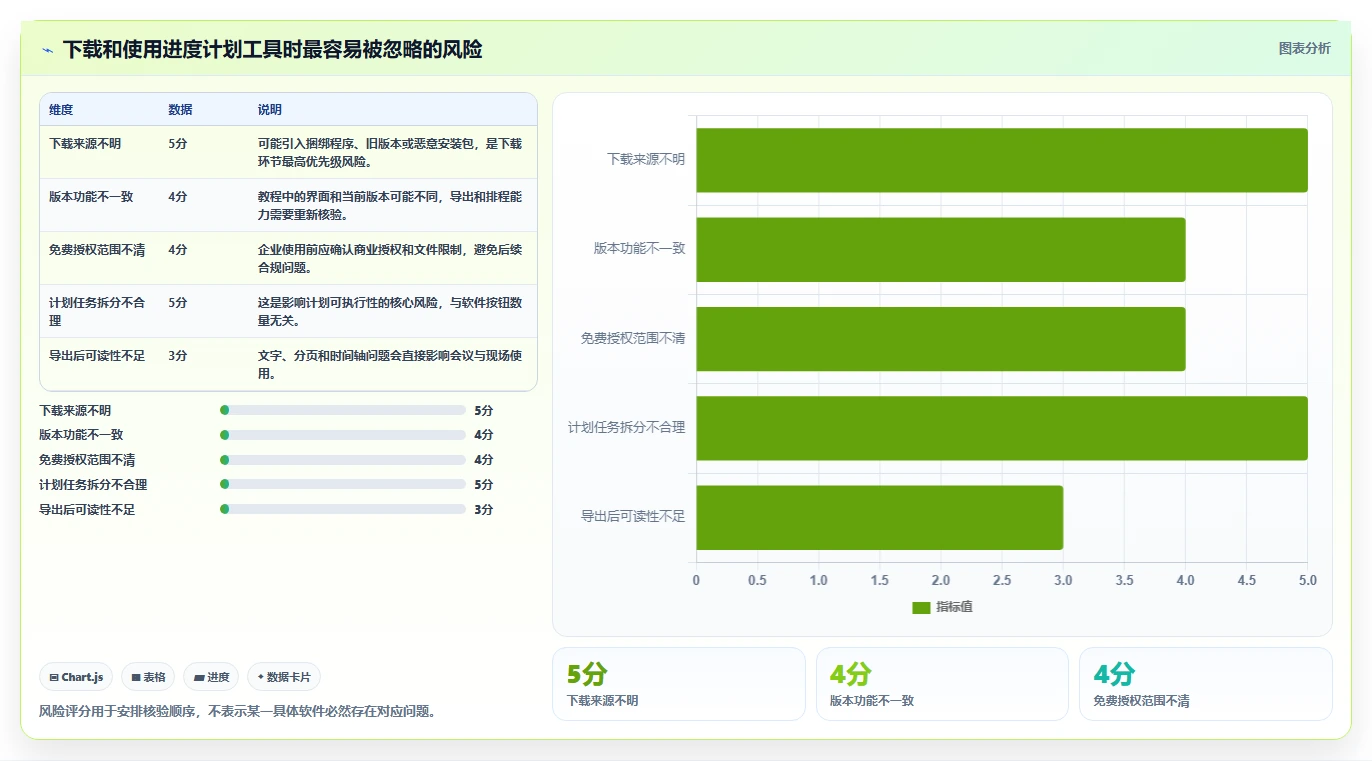The image size is (1372, 761).
Task: Click the 说明 column header
Action: (270, 110)
